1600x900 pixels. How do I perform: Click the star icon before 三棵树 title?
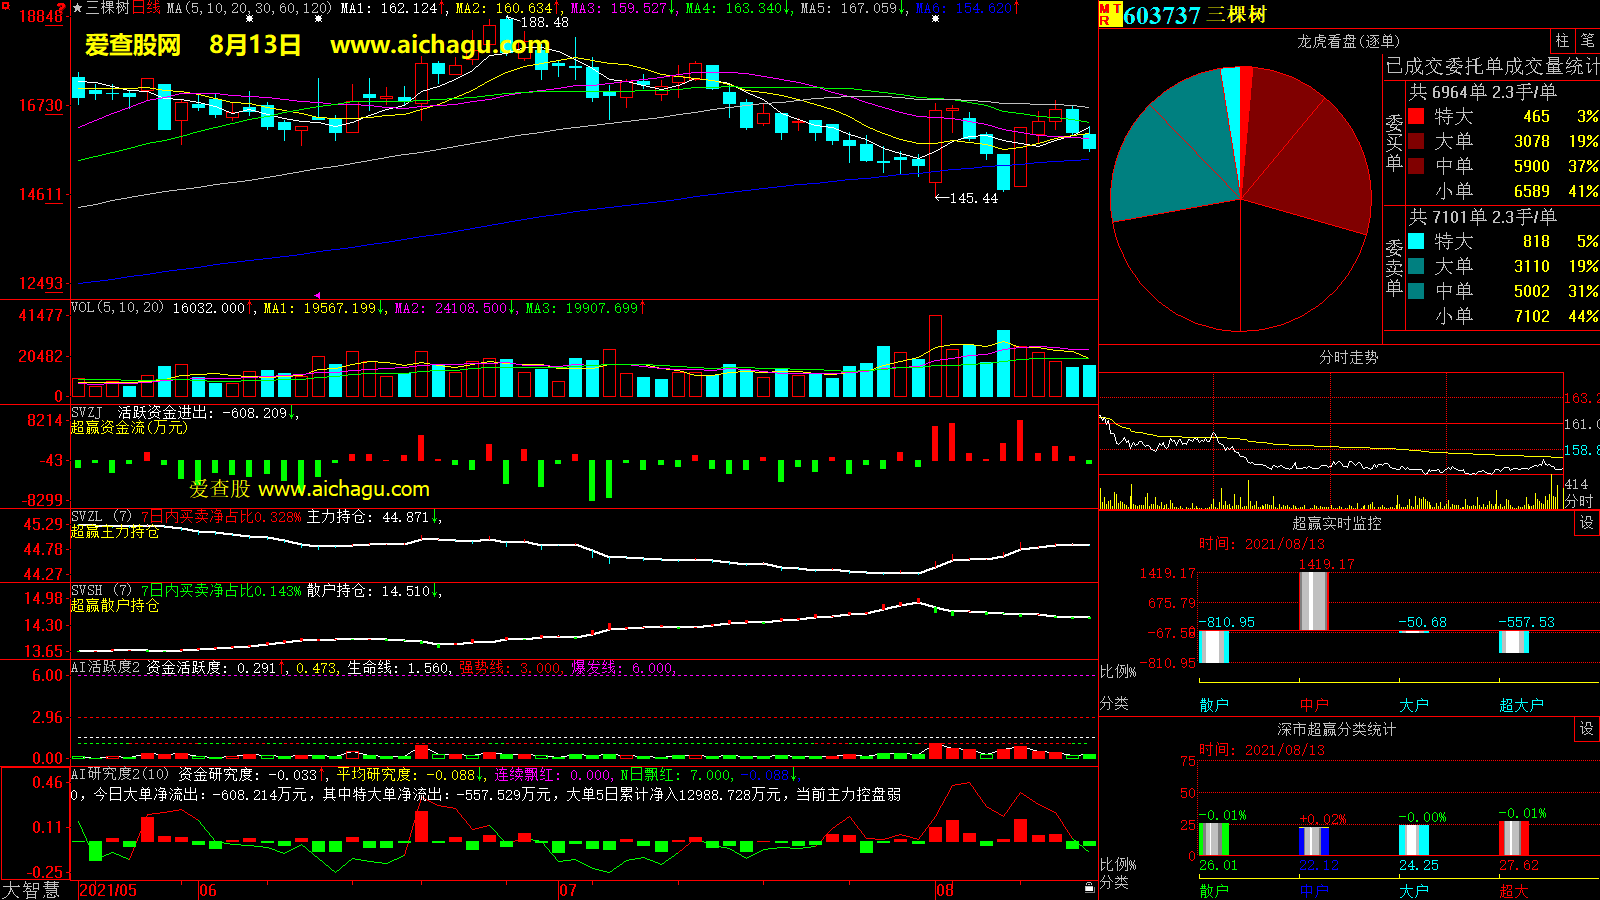(77, 8)
